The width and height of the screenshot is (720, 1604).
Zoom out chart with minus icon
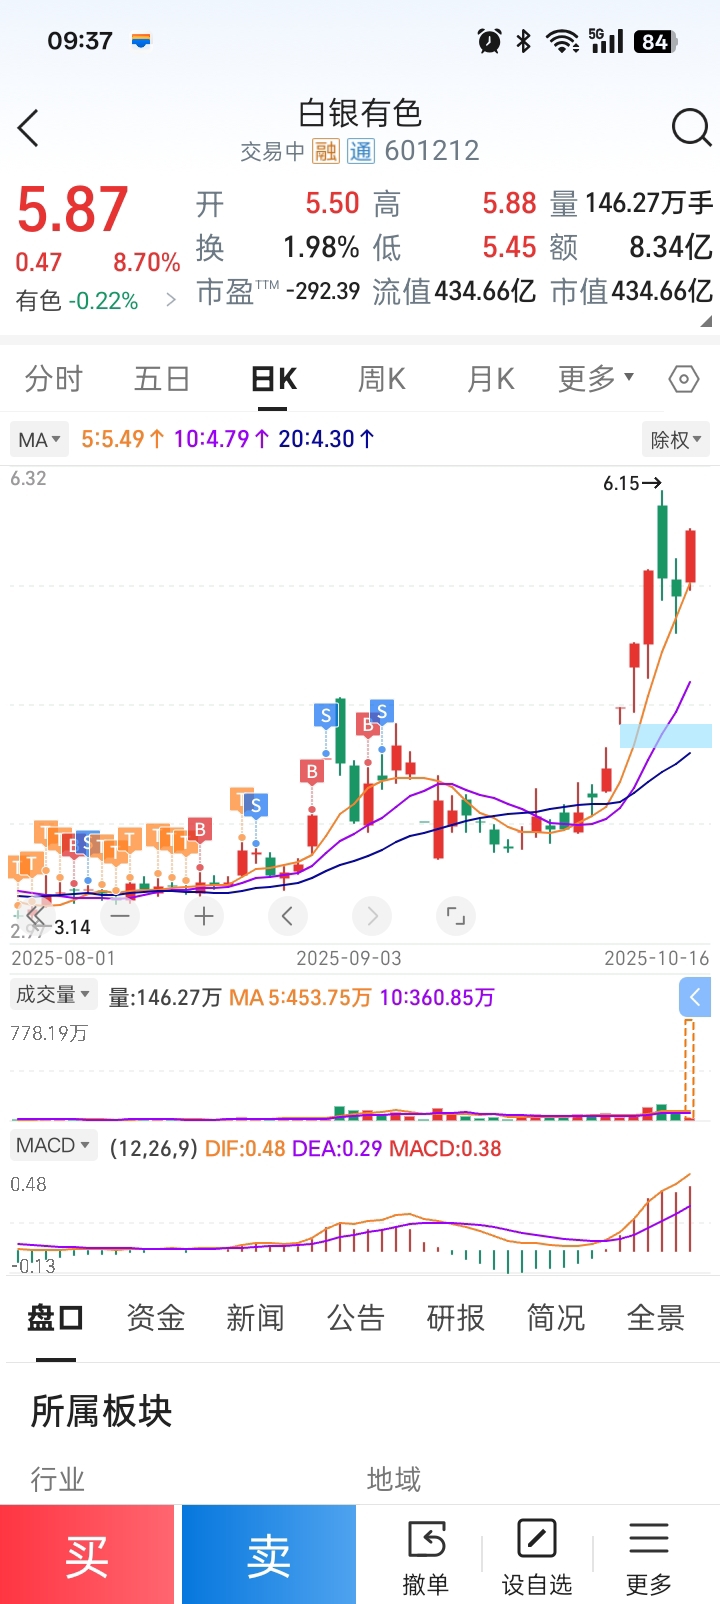120,916
